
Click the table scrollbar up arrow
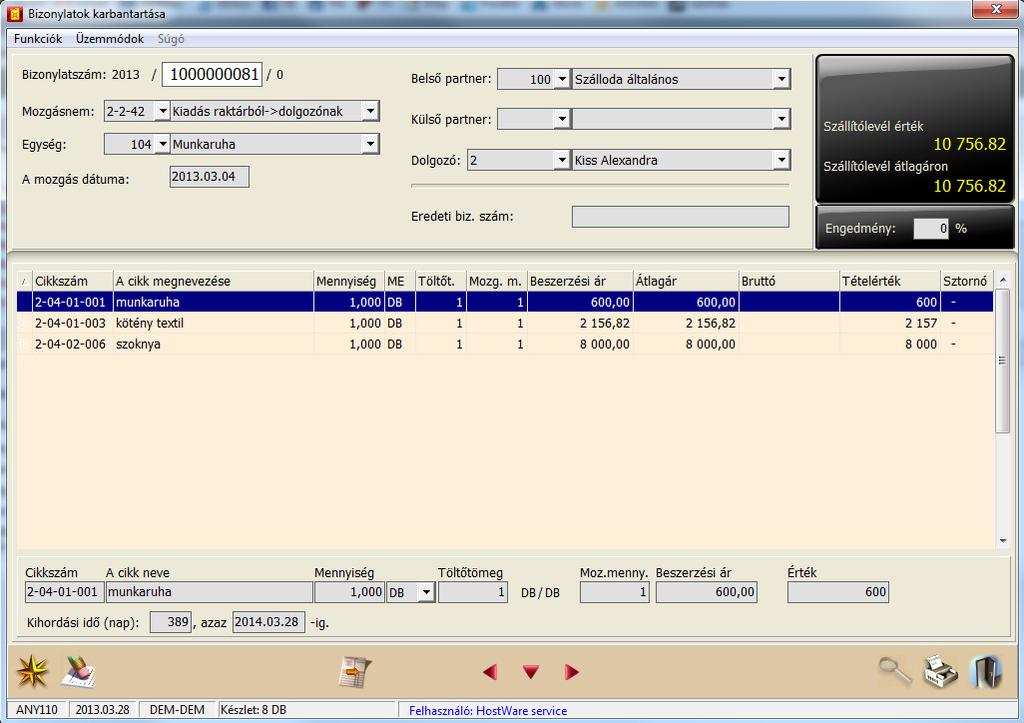click(1002, 280)
